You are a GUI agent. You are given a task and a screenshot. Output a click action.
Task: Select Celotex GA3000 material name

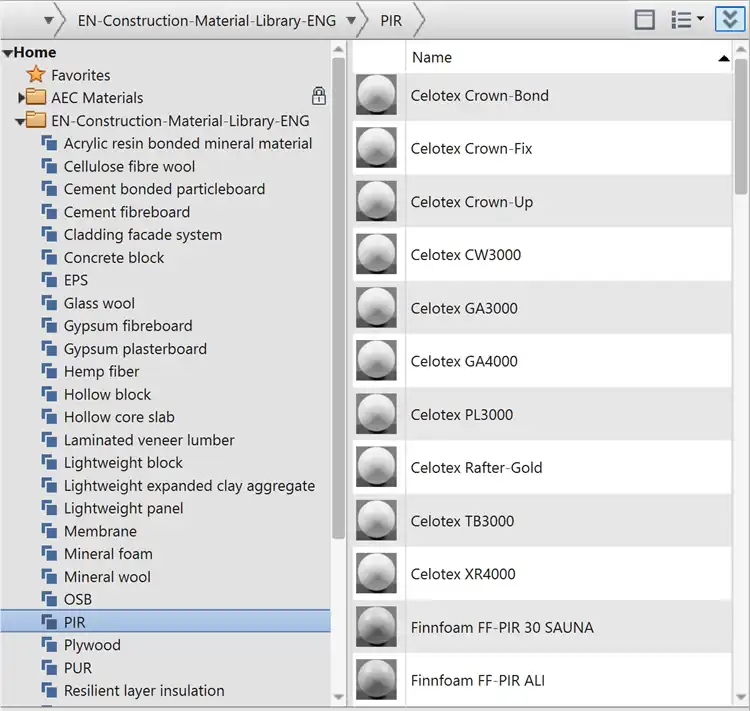pos(464,308)
